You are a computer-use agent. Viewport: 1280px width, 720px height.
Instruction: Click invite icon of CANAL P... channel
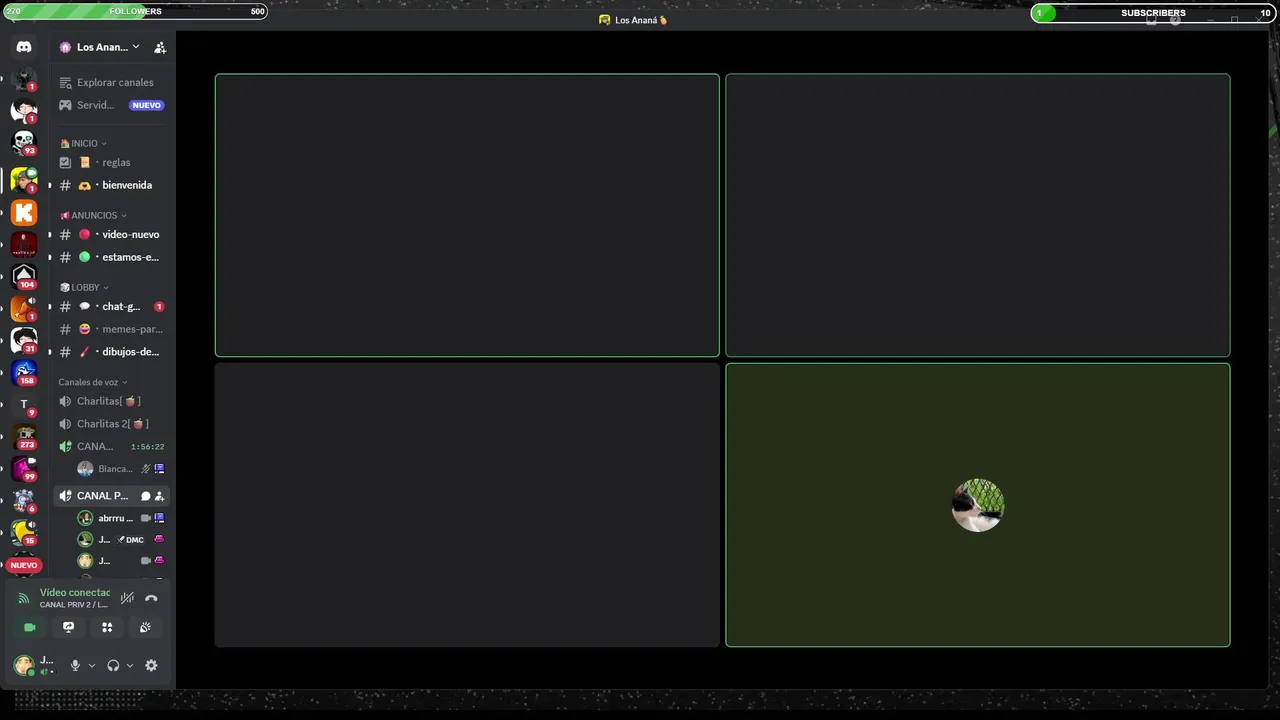click(159, 496)
